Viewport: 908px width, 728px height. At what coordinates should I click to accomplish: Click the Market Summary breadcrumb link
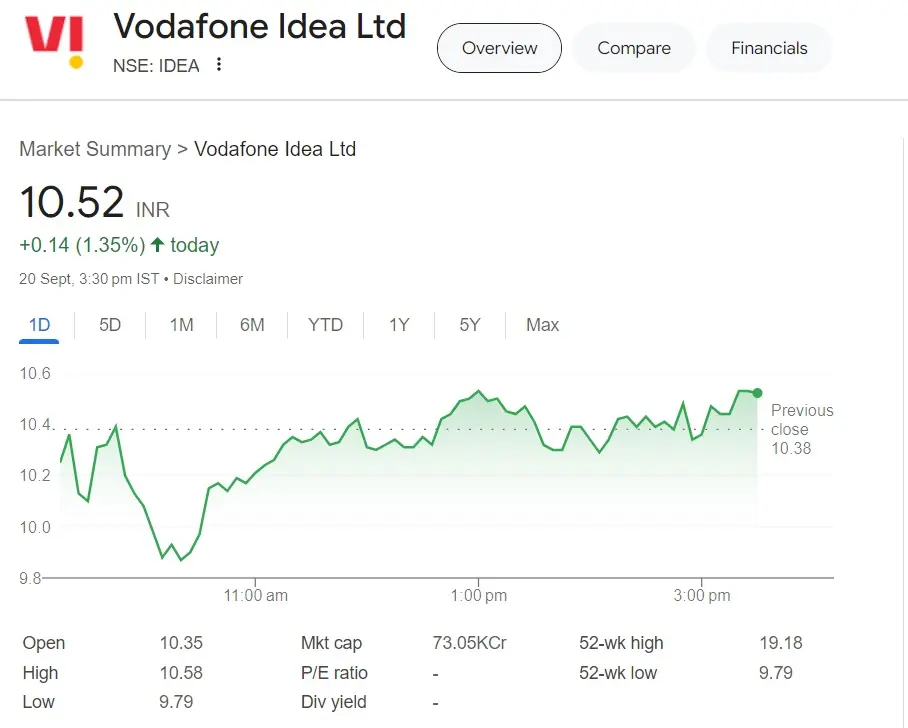click(x=94, y=149)
